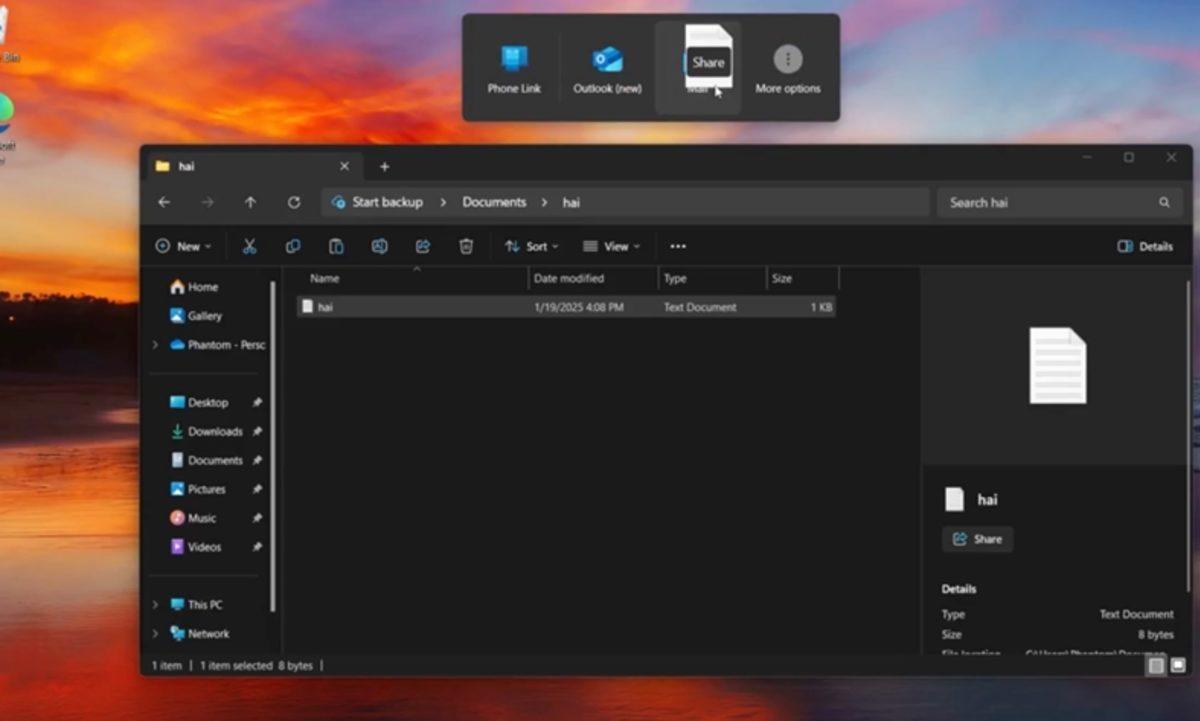Expand This PC in the sidebar
Image resolution: width=1200 pixels, height=721 pixels.
[154, 604]
